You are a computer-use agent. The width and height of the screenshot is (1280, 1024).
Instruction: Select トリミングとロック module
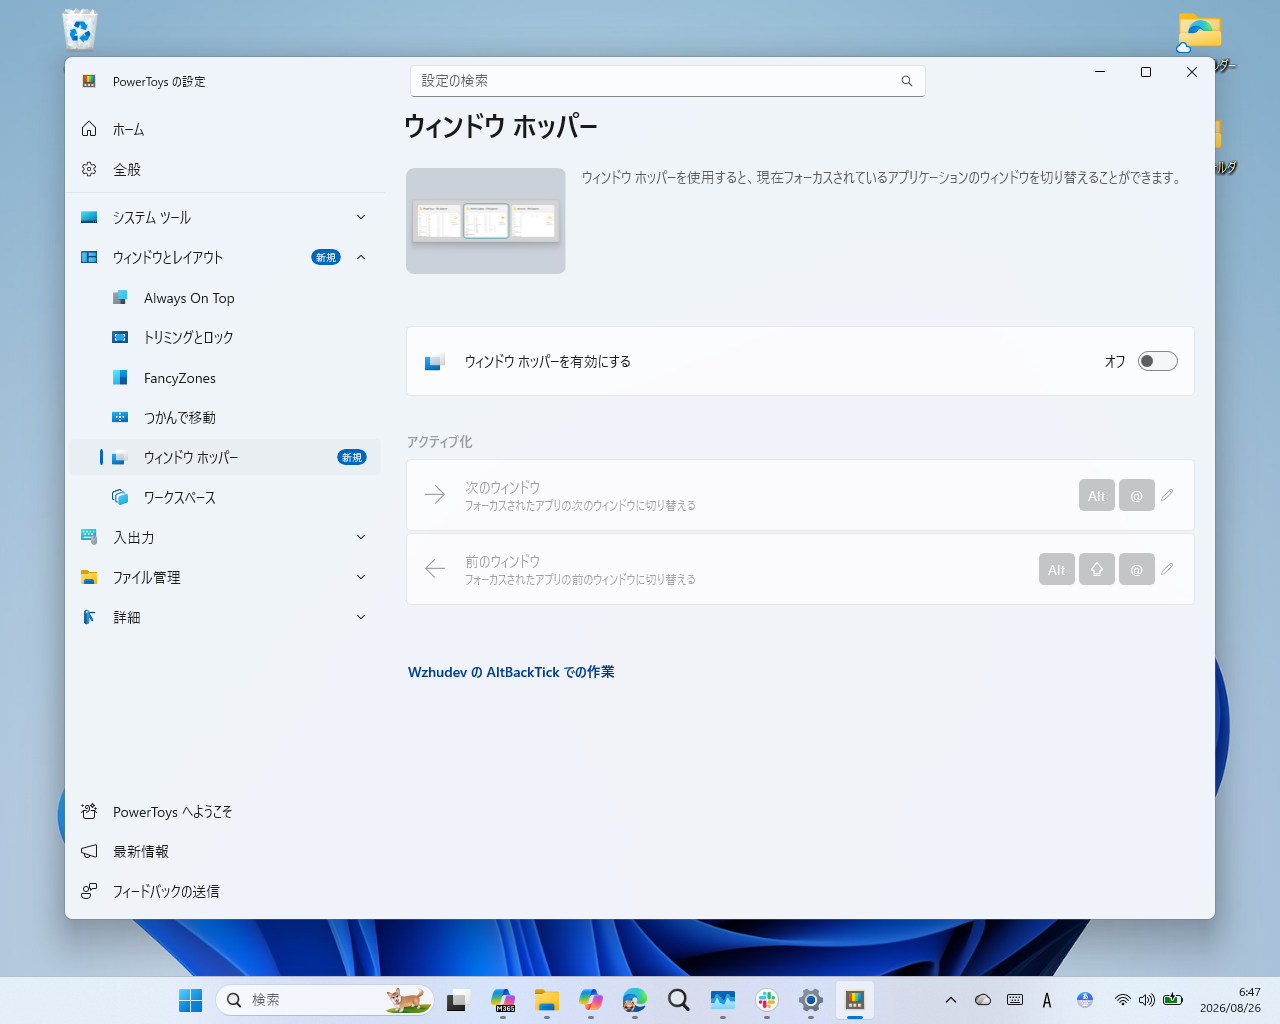click(225, 338)
